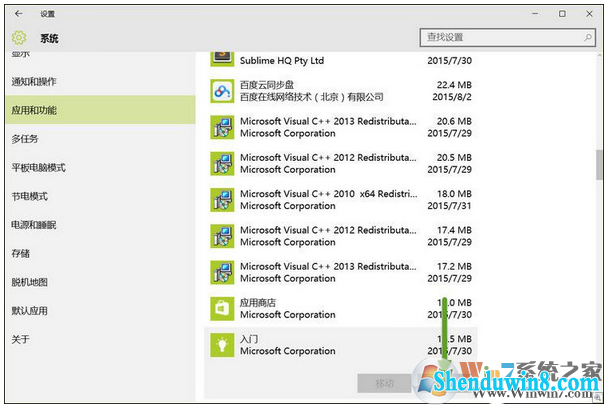Viewport: 609px width, 407px height.
Task: Click the Visual C++ 2012 icon sized 20.5 MB
Action: tap(222, 163)
